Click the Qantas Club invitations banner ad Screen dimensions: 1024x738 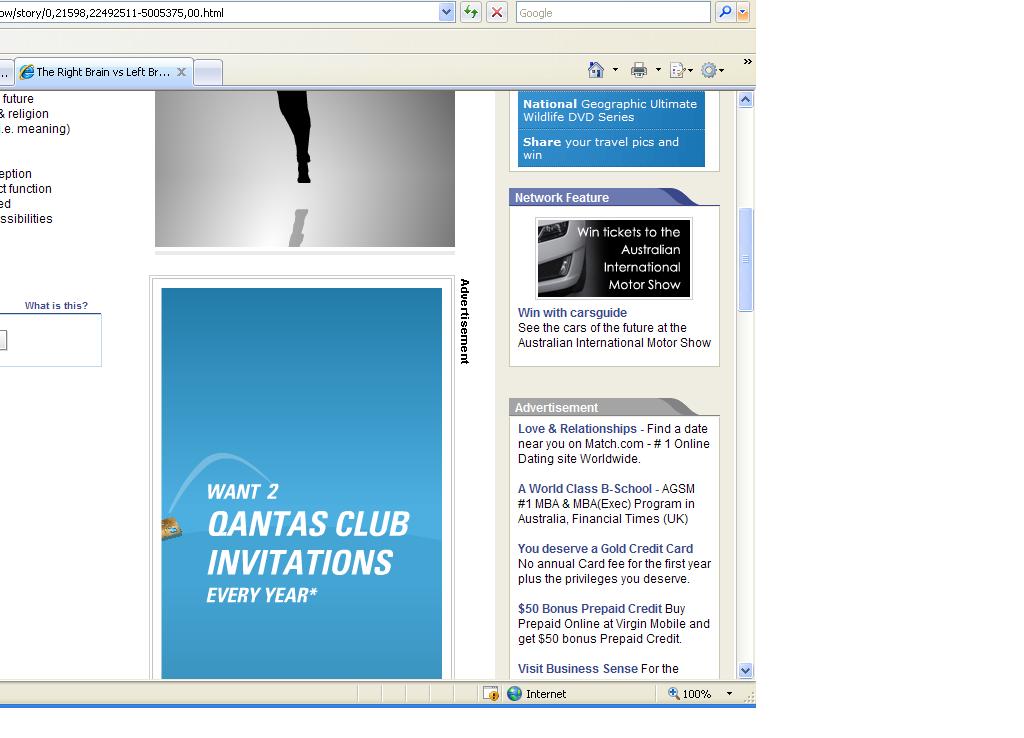click(302, 483)
